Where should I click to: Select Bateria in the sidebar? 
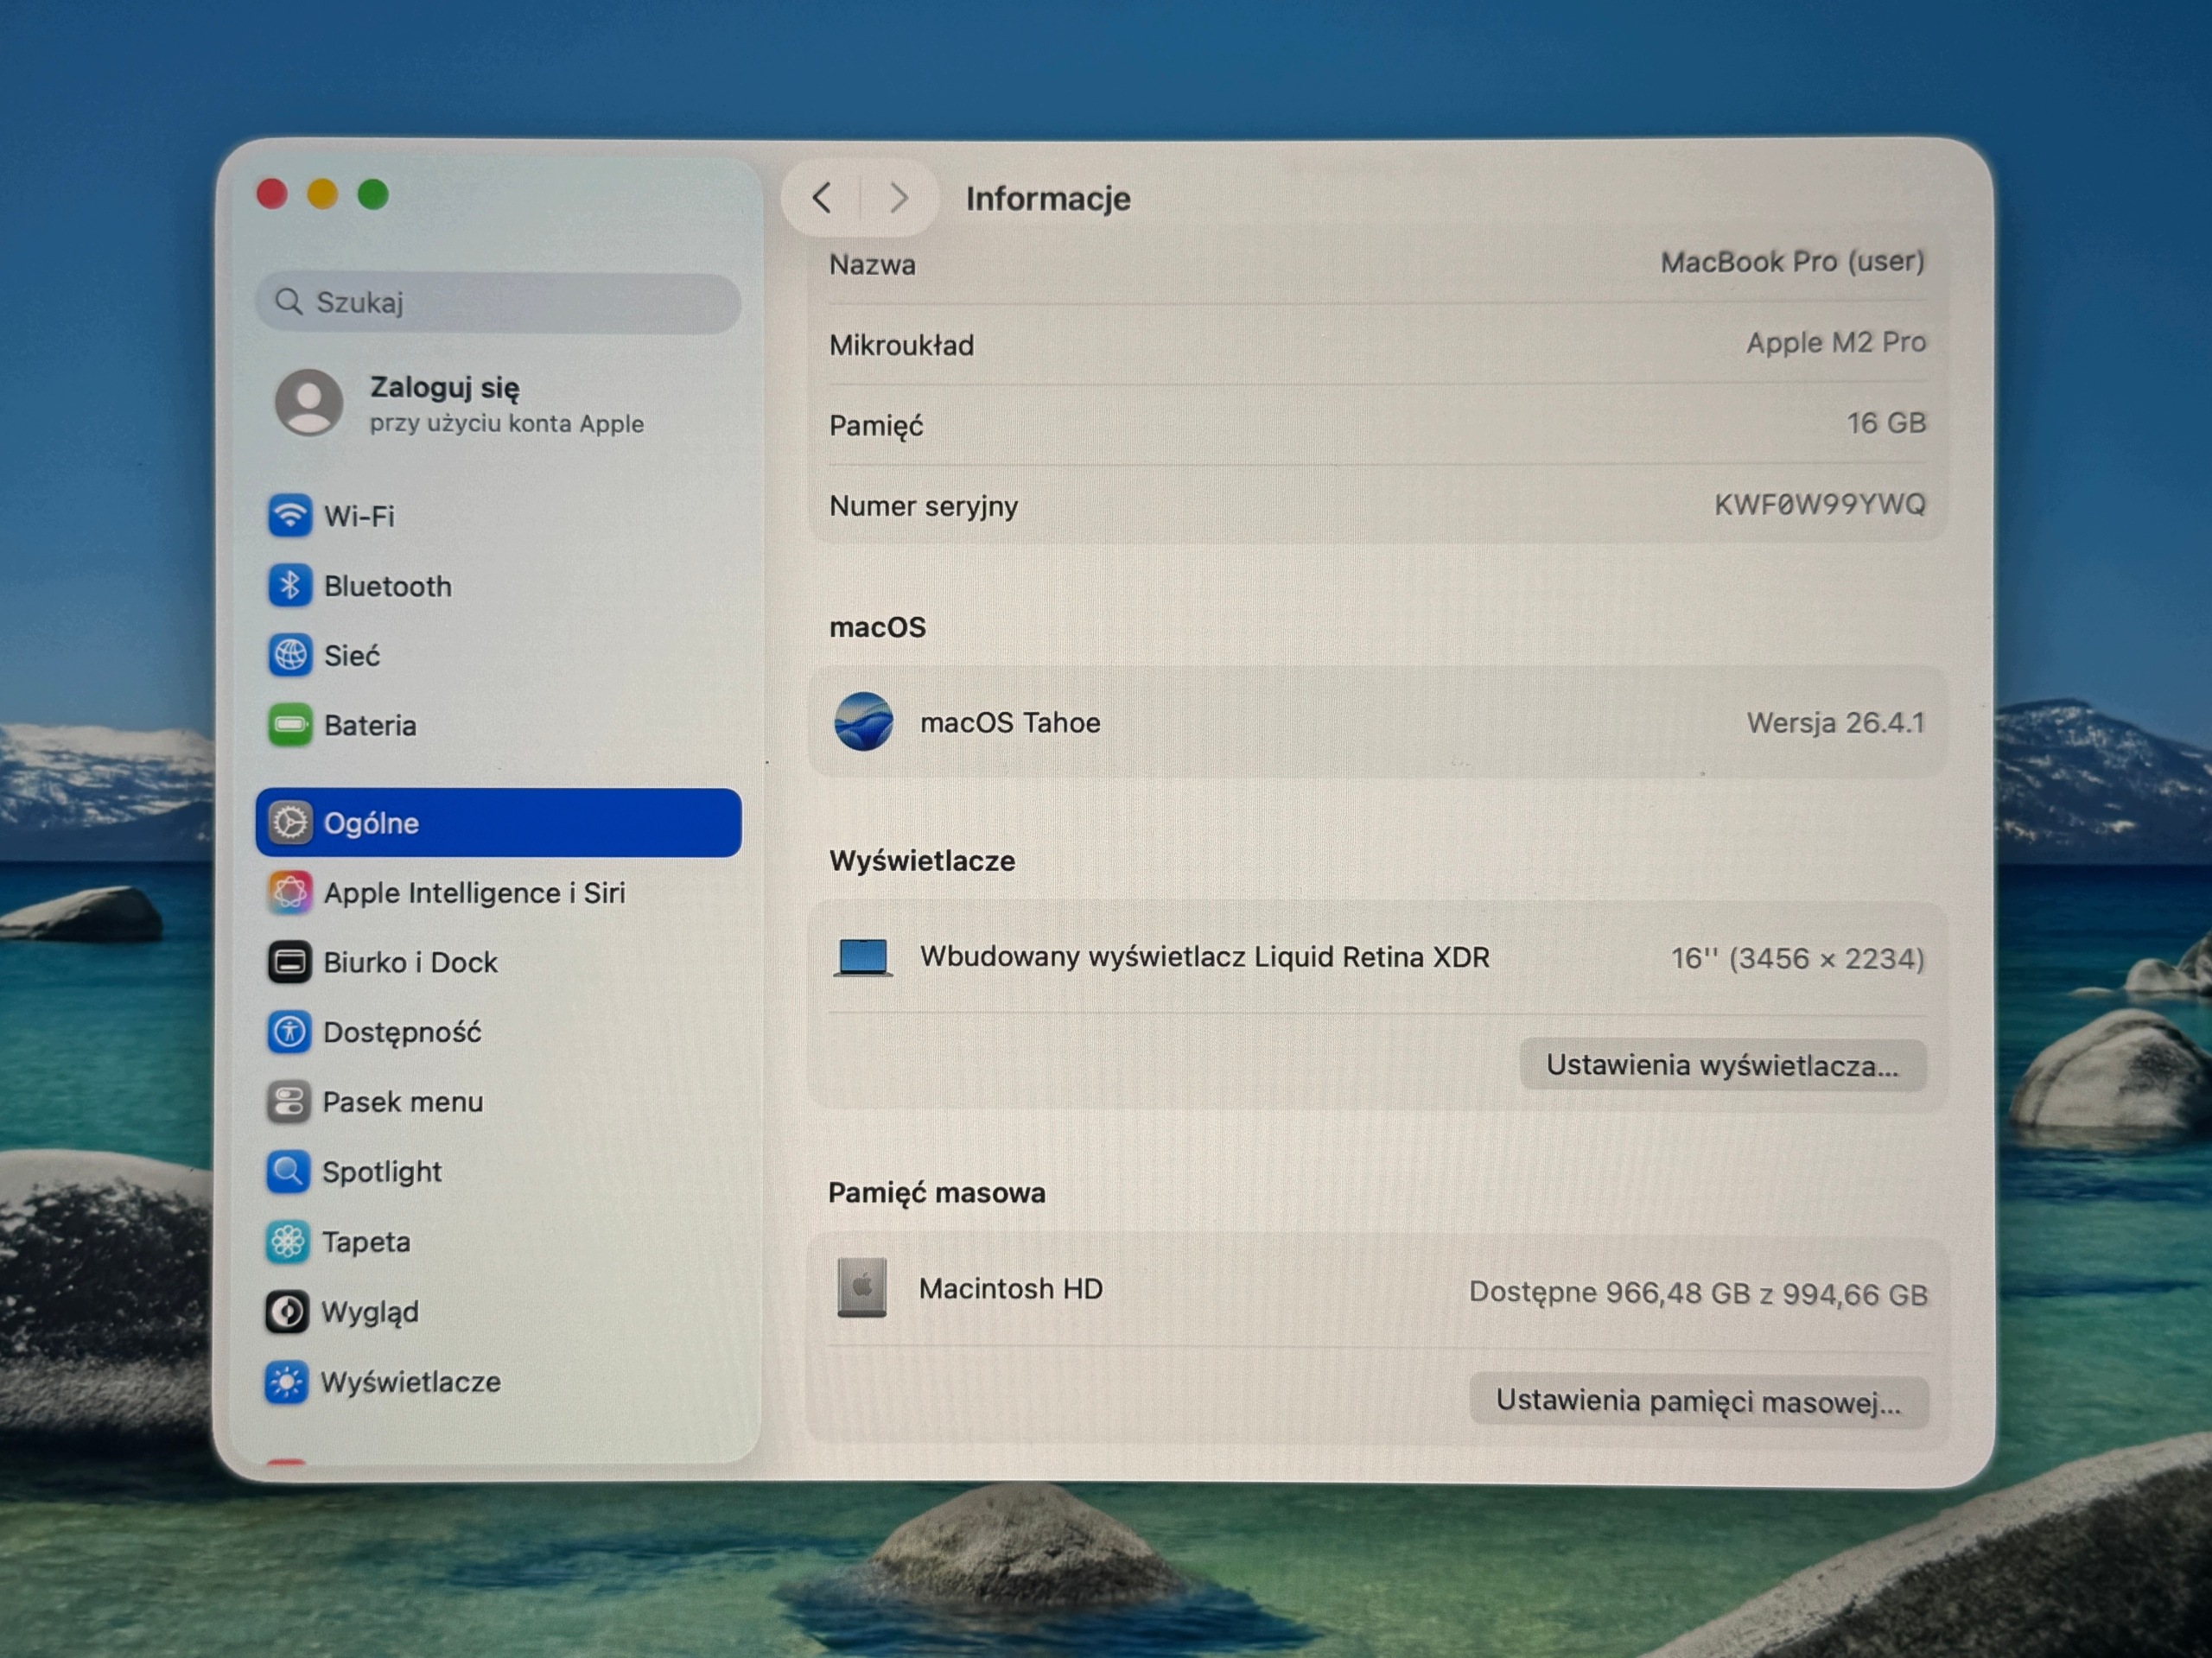pyautogui.click(x=370, y=725)
